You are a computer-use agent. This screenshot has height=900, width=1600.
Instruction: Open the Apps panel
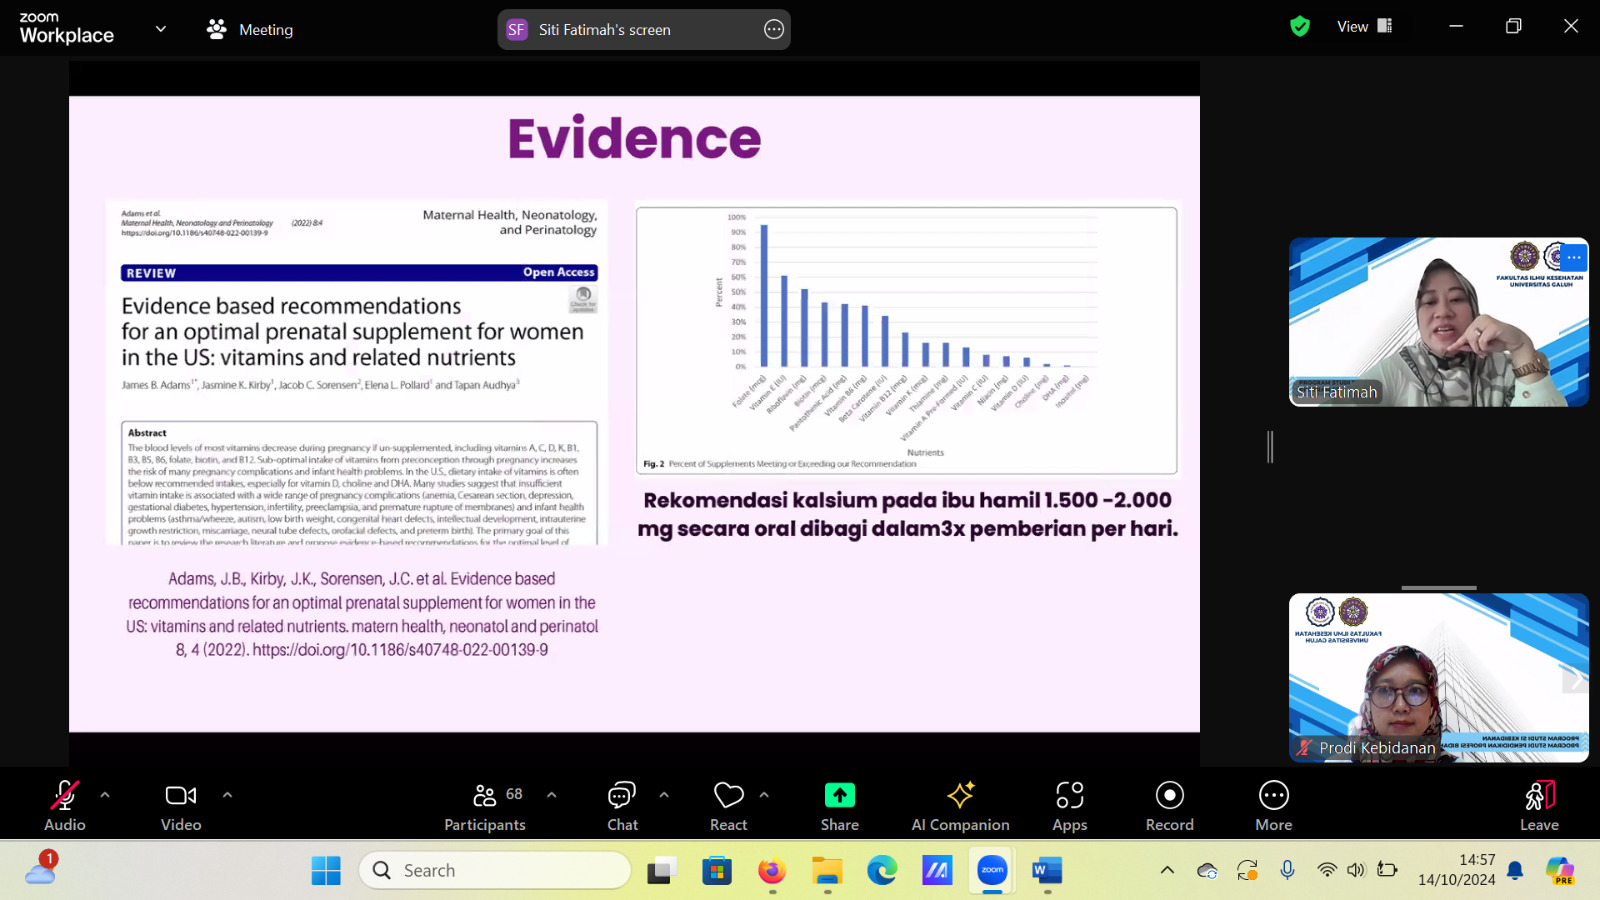click(1069, 804)
